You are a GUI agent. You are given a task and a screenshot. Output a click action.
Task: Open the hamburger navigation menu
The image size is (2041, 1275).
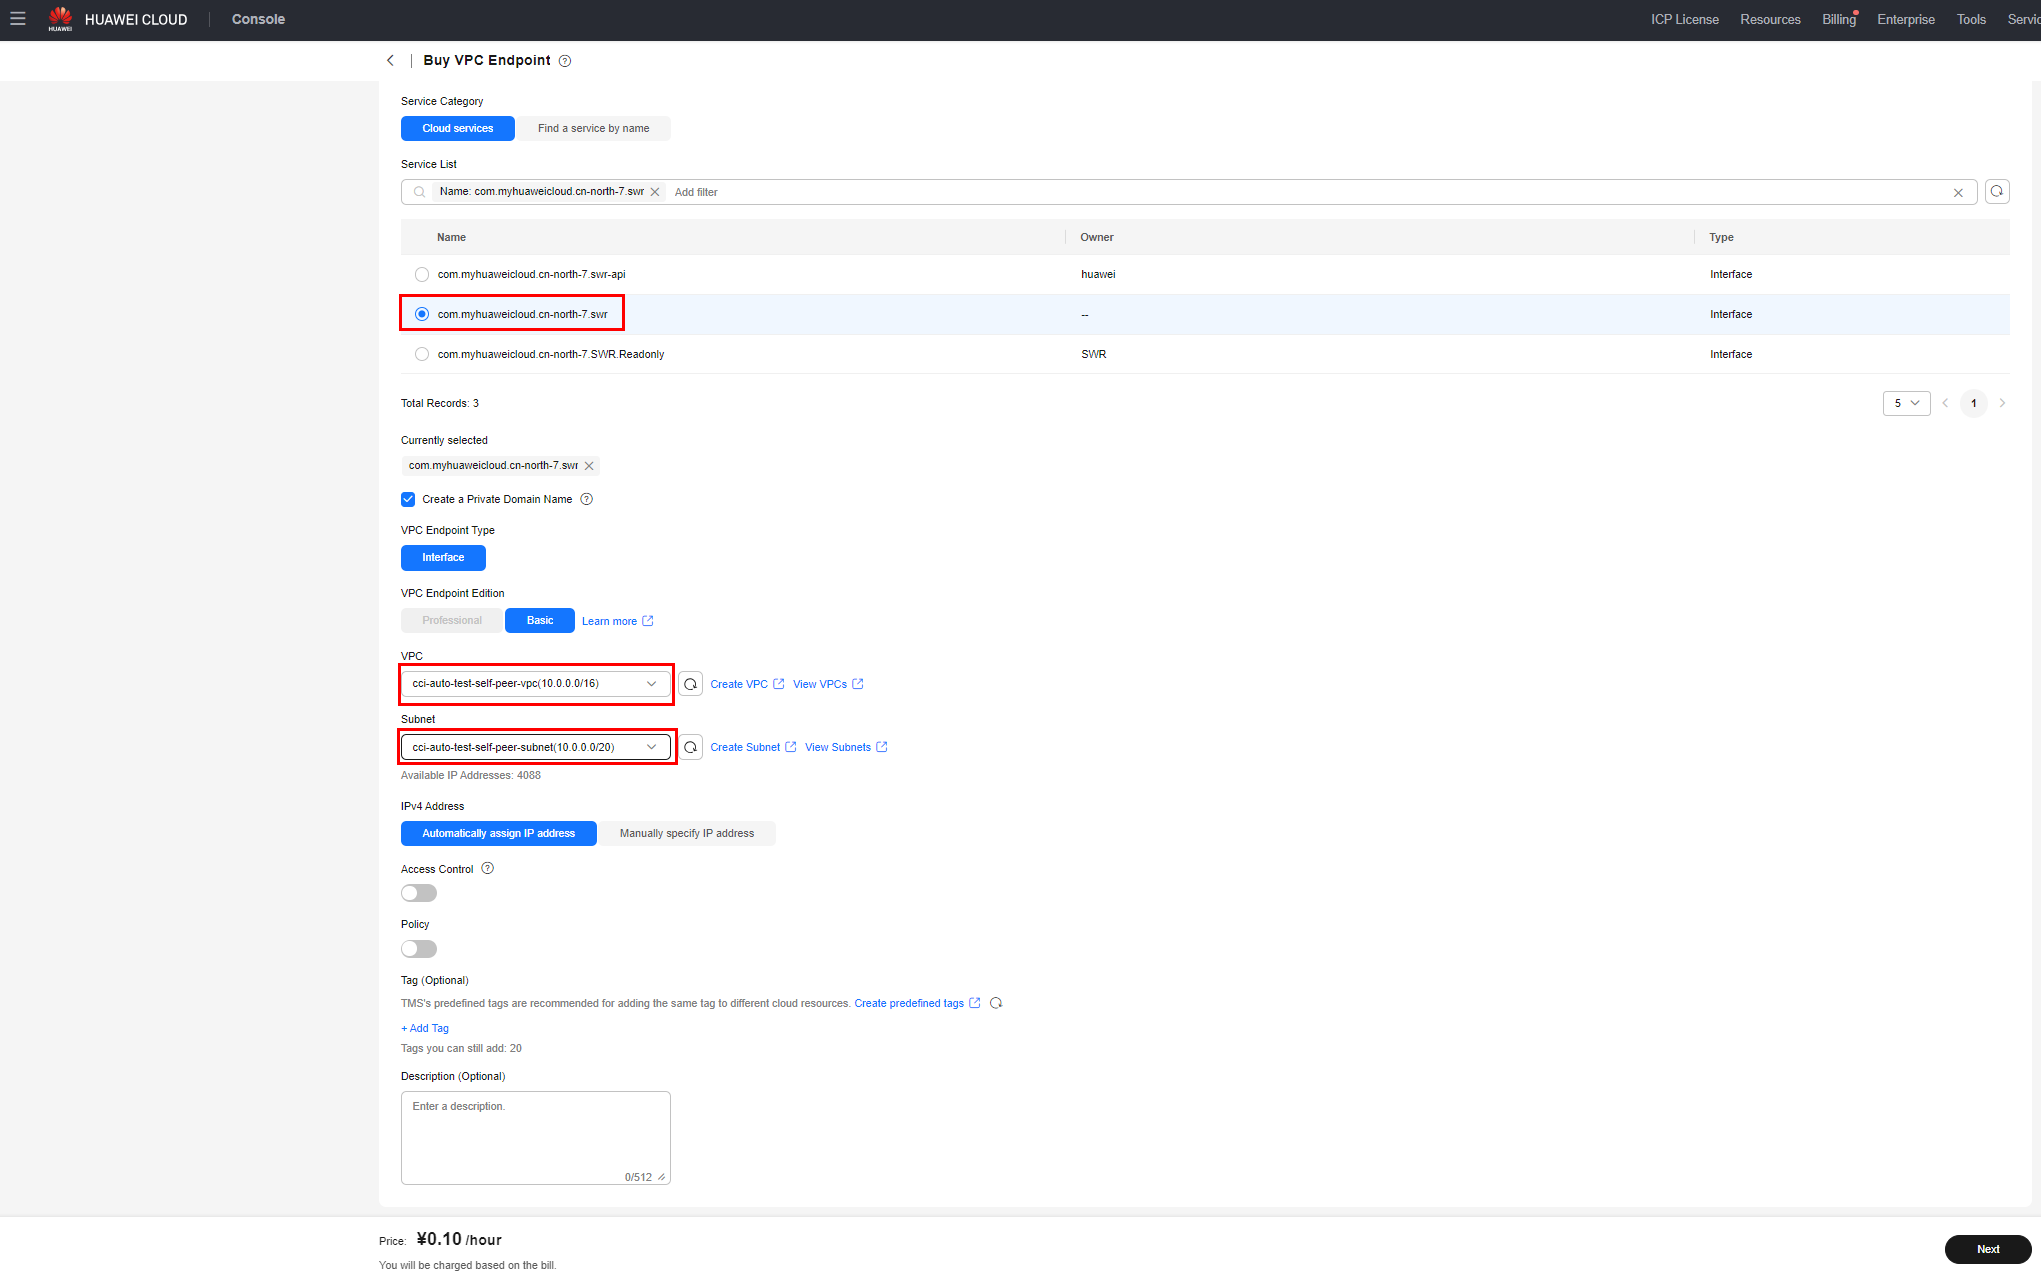(x=18, y=19)
